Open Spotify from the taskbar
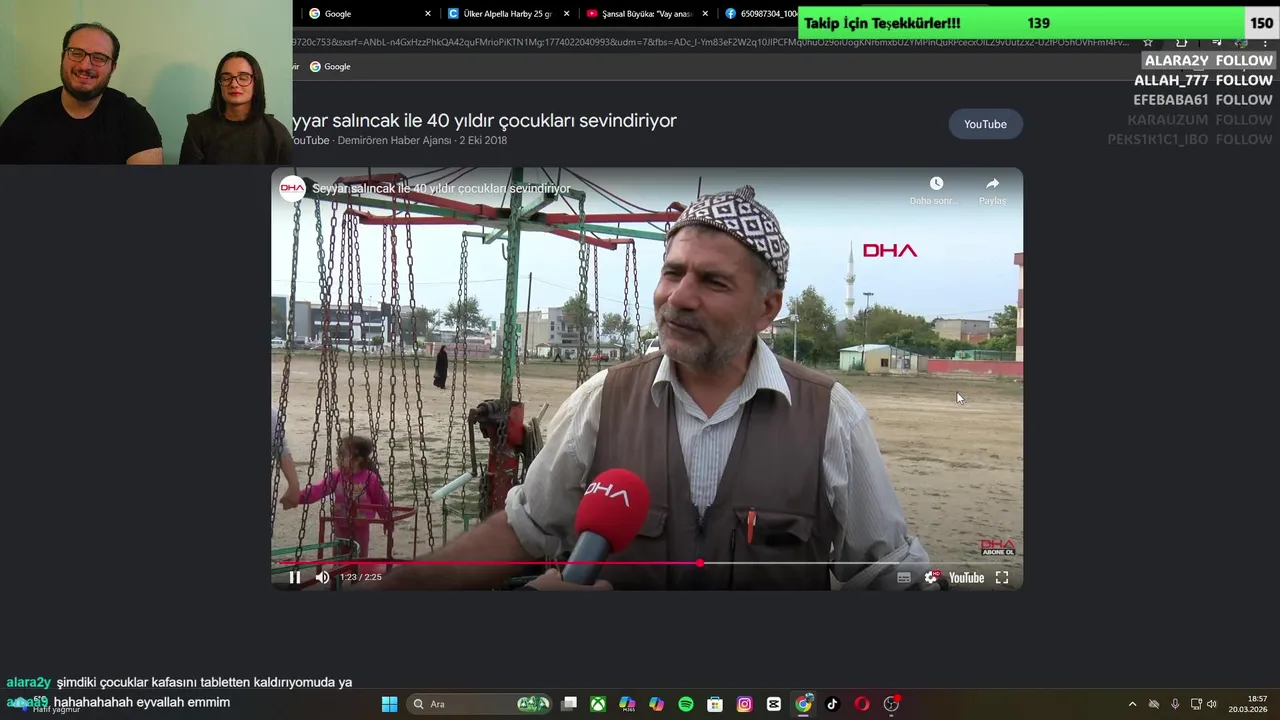Image resolution: width=1280 pixels, height=720 pixels. pyautogui.click(x=686, y=704)
